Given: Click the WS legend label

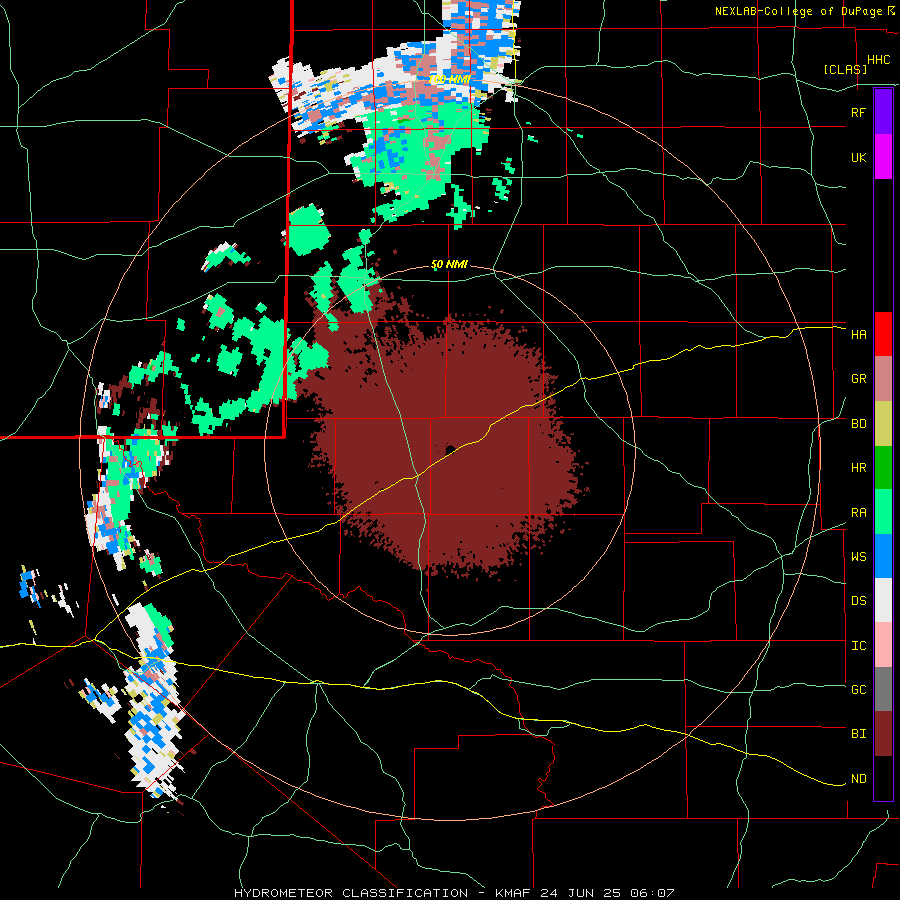Looking at the screenshot, I should pyautogui.click(x=858, y=557).
